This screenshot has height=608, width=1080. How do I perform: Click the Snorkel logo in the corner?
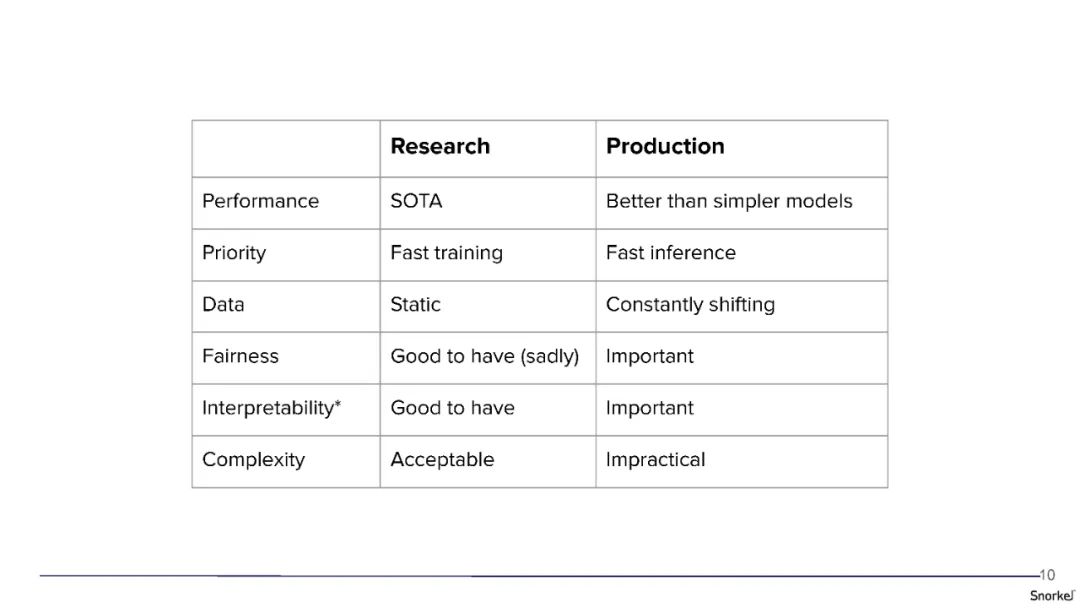coord(1052,595)
